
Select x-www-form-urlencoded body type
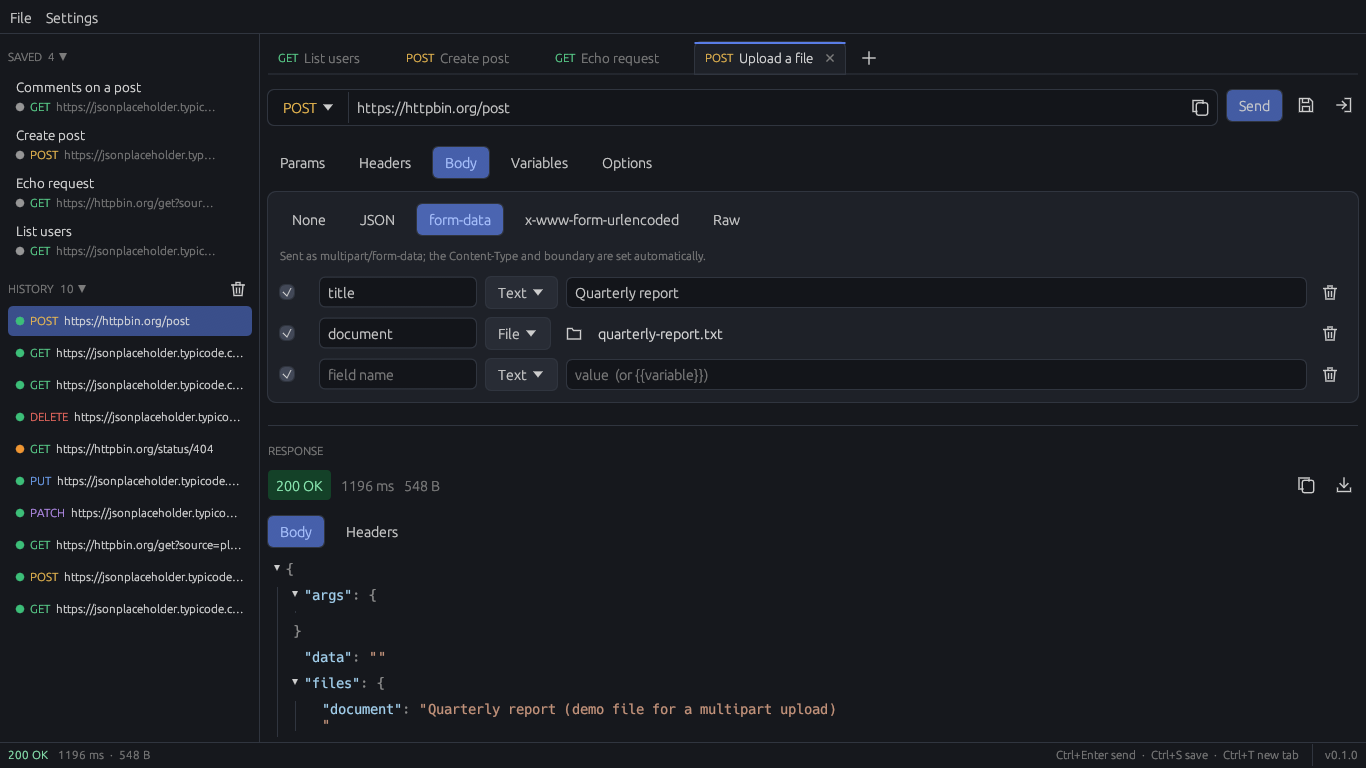click(x=602, y=220)
